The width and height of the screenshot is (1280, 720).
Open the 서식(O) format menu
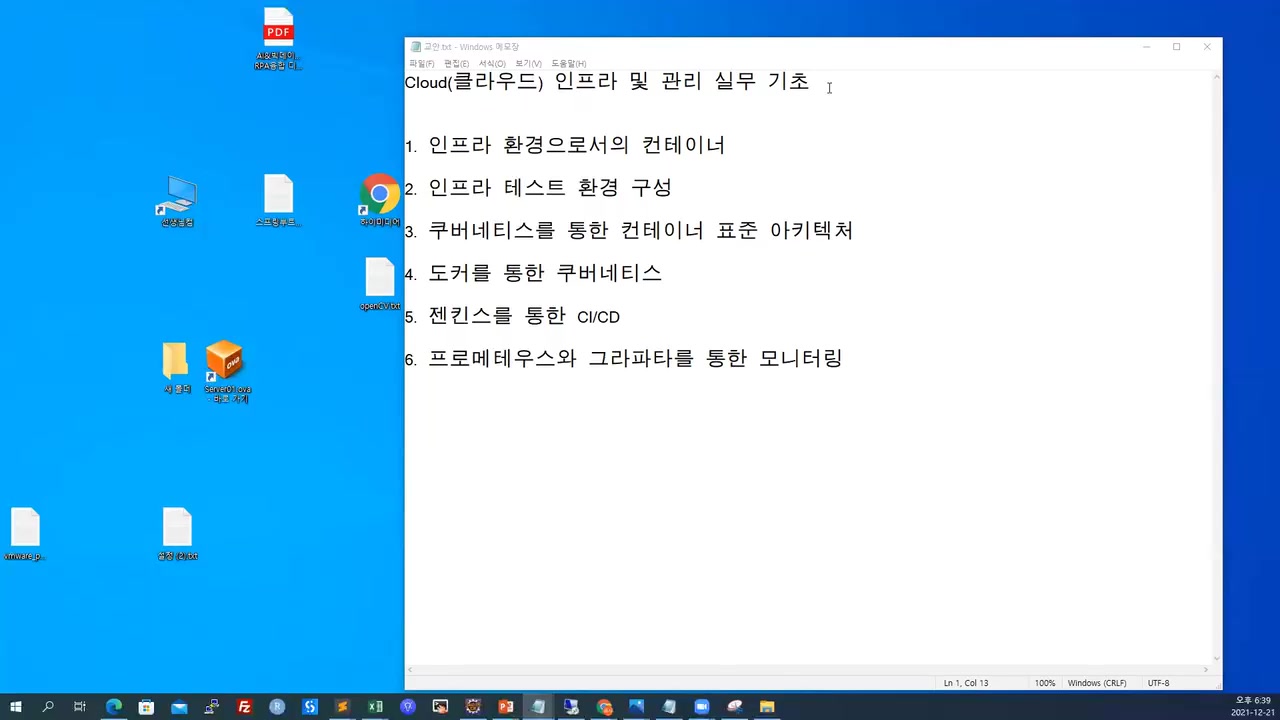click(x=491, y=63)
